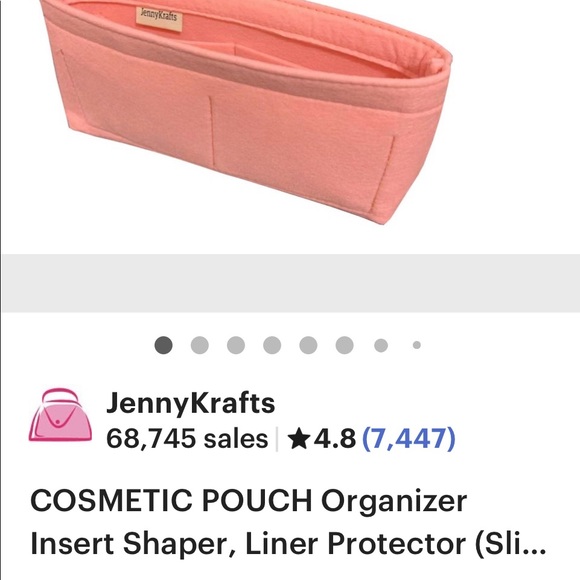Open the 4.8 rating value
580x580 pixels.
(335, 439)
